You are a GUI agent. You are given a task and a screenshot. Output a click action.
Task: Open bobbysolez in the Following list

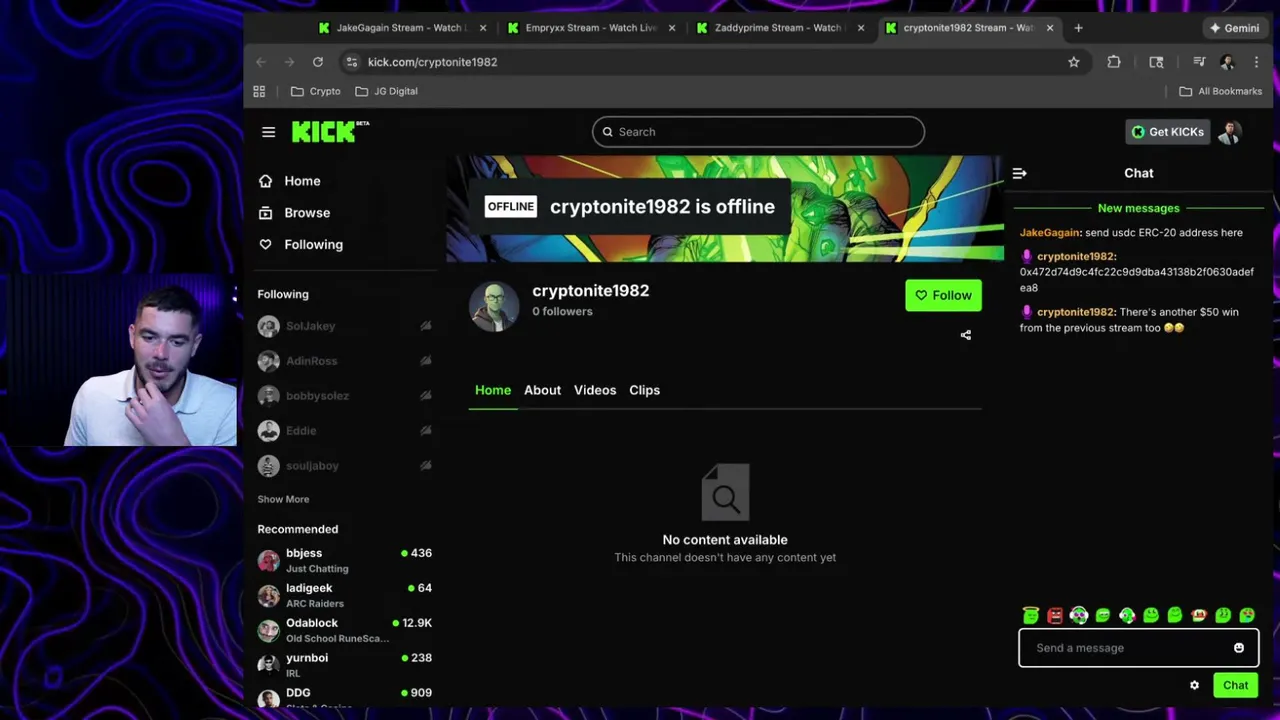pyautogui.click(x=344, y=396)
